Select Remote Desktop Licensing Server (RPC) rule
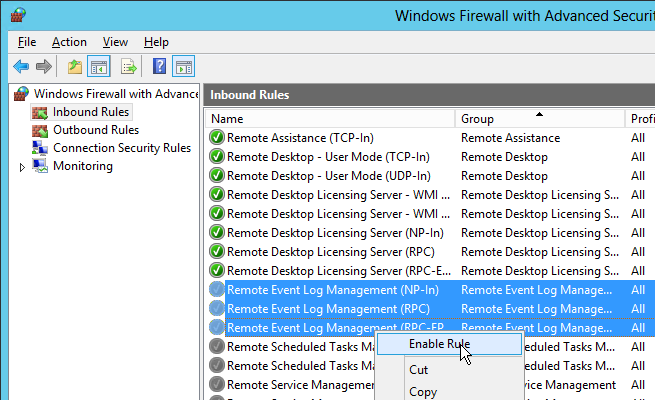Image resolution: width=655 pixels, height=400 pixels. tap(330, 252)
